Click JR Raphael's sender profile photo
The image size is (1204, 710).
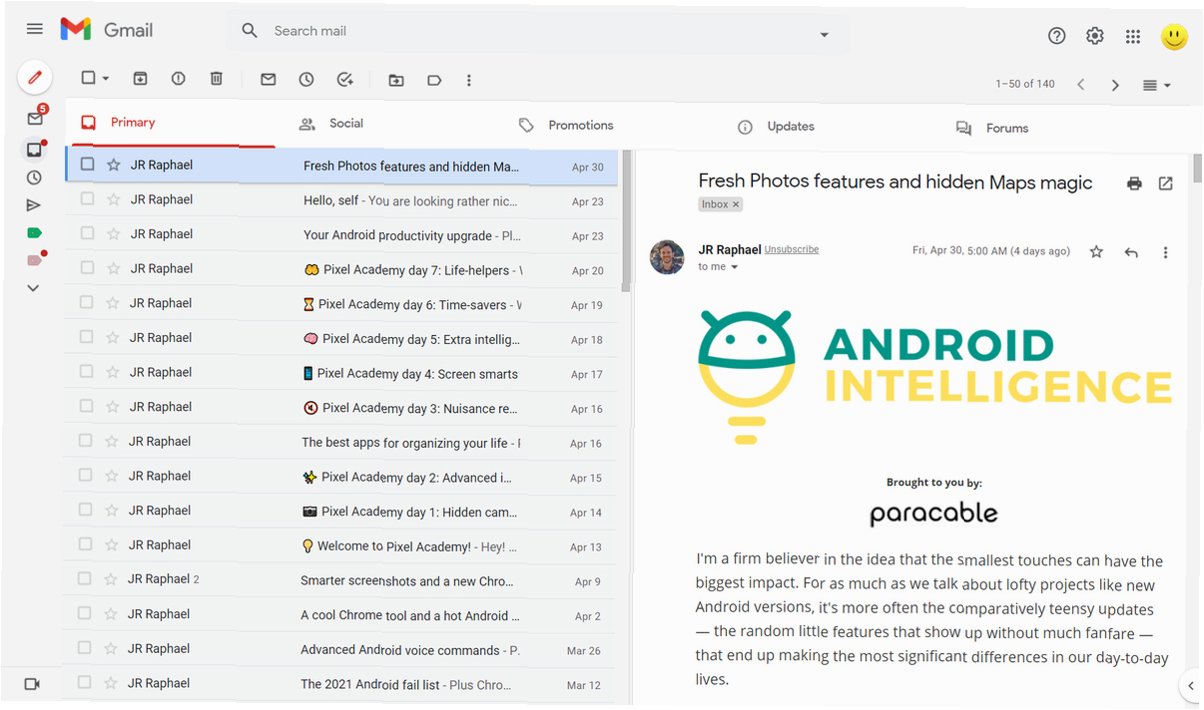tap(667, 257)
